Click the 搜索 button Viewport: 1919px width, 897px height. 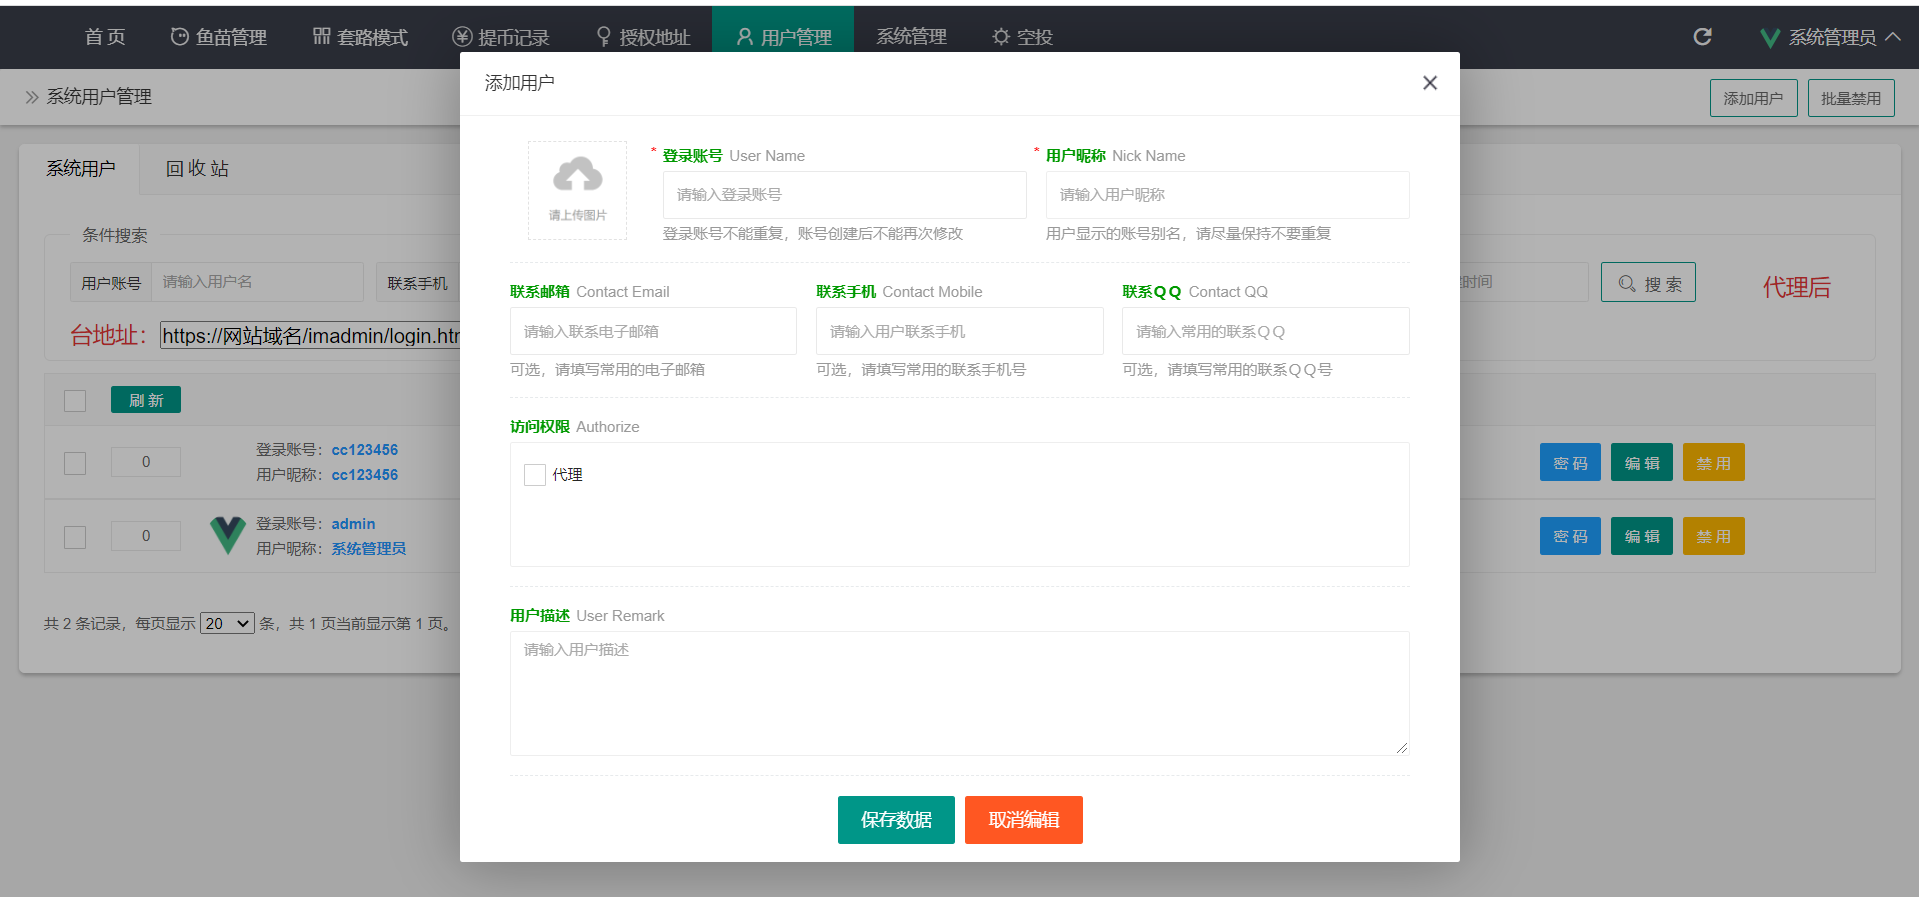[x=1648, y=283]
